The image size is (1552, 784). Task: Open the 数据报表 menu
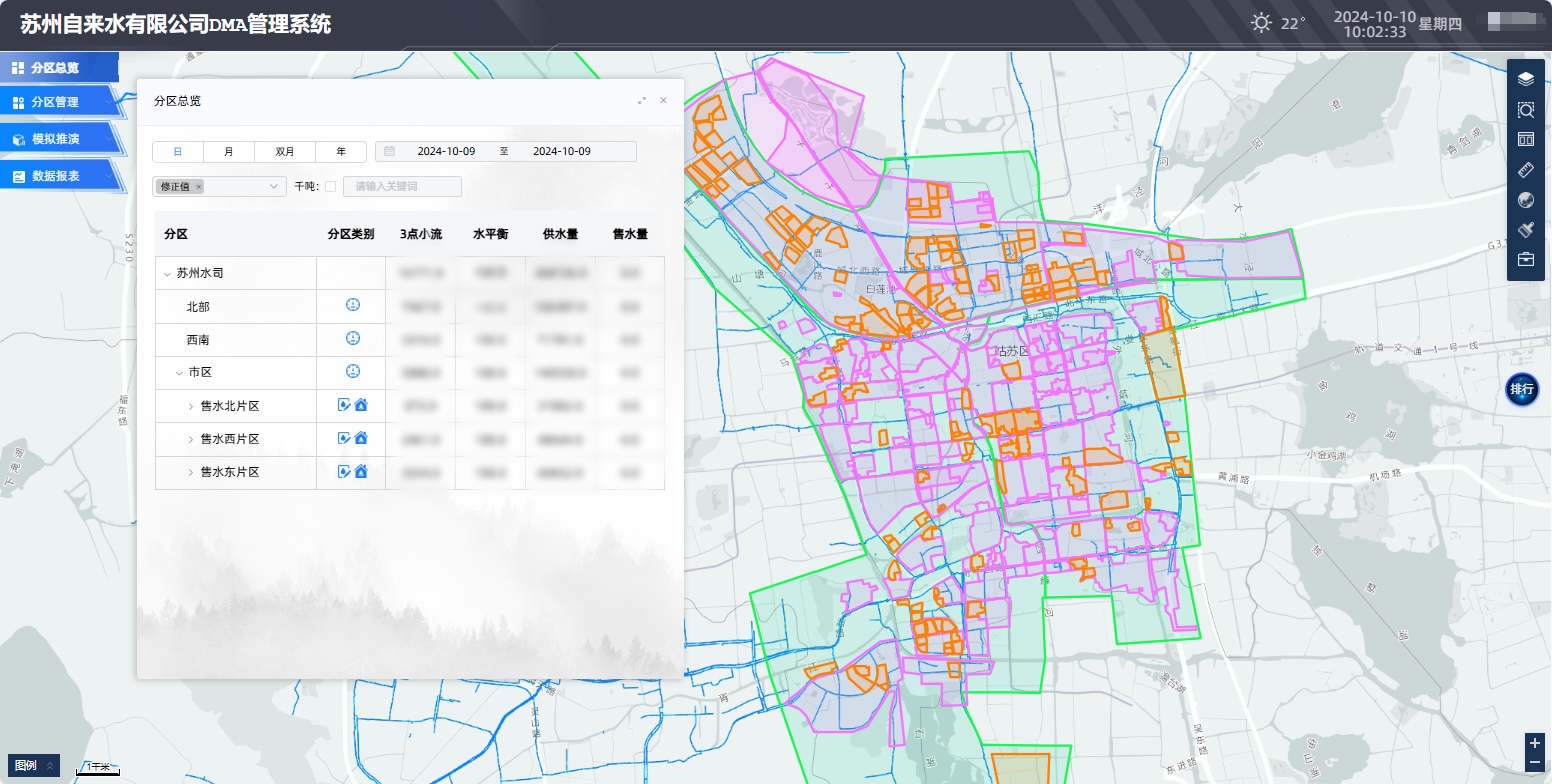click(x=56, y=176)
